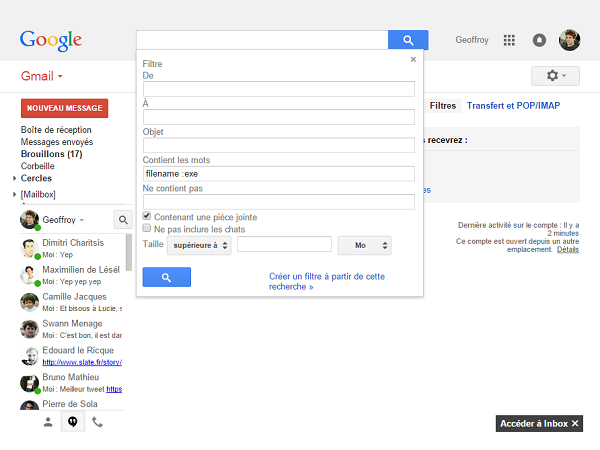Viewport: 600px width, 450px height.
Task: Click the Objet input field
Action: [279, 145]
